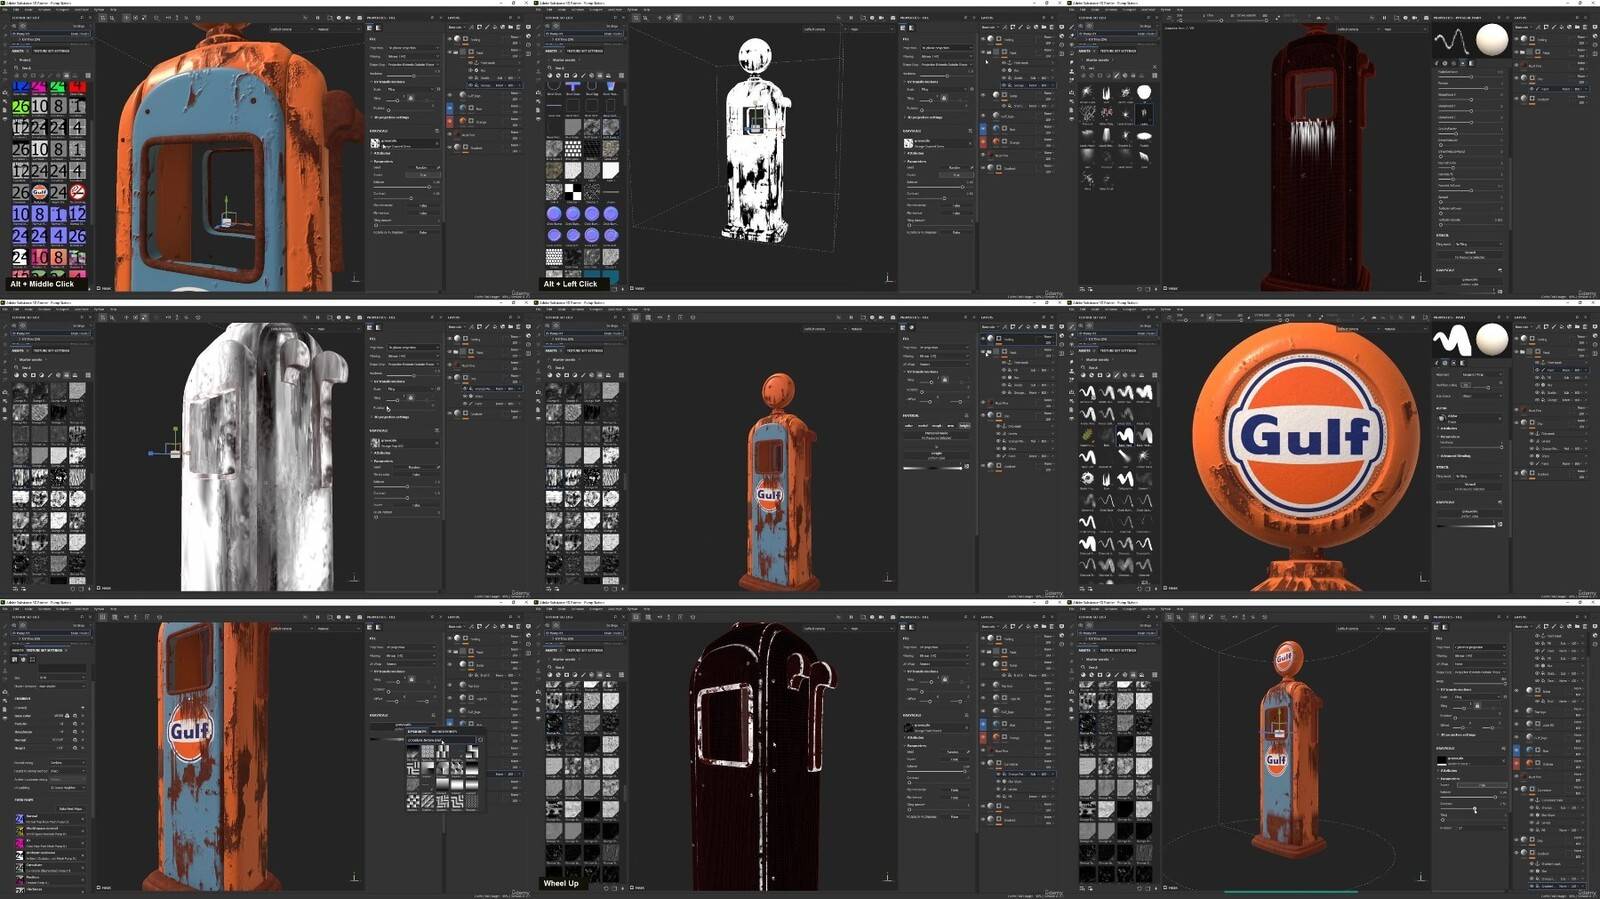The width and height of the screenshot is (1600, 899).
Task: Click the add effect wand icon in the 'Wheel Up' window's Layers toolbar
Action: click(1005, 627)
